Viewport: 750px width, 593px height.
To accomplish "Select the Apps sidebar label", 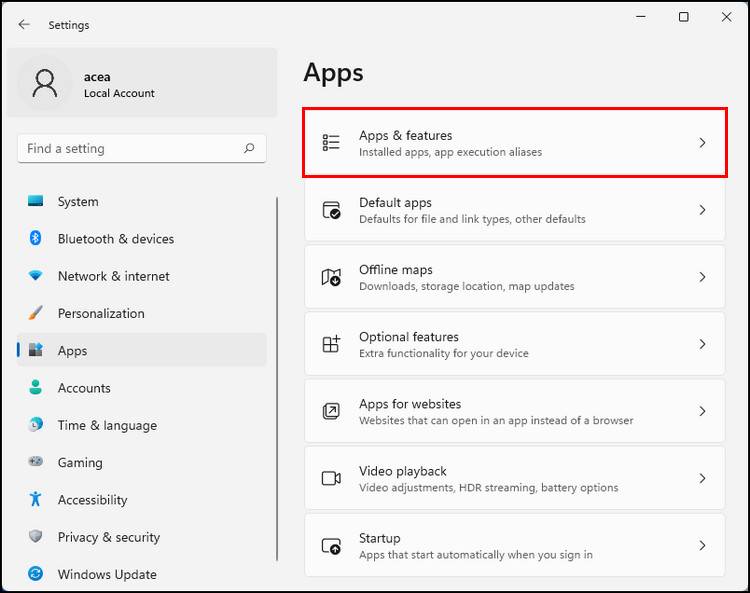I will (72, 351).
